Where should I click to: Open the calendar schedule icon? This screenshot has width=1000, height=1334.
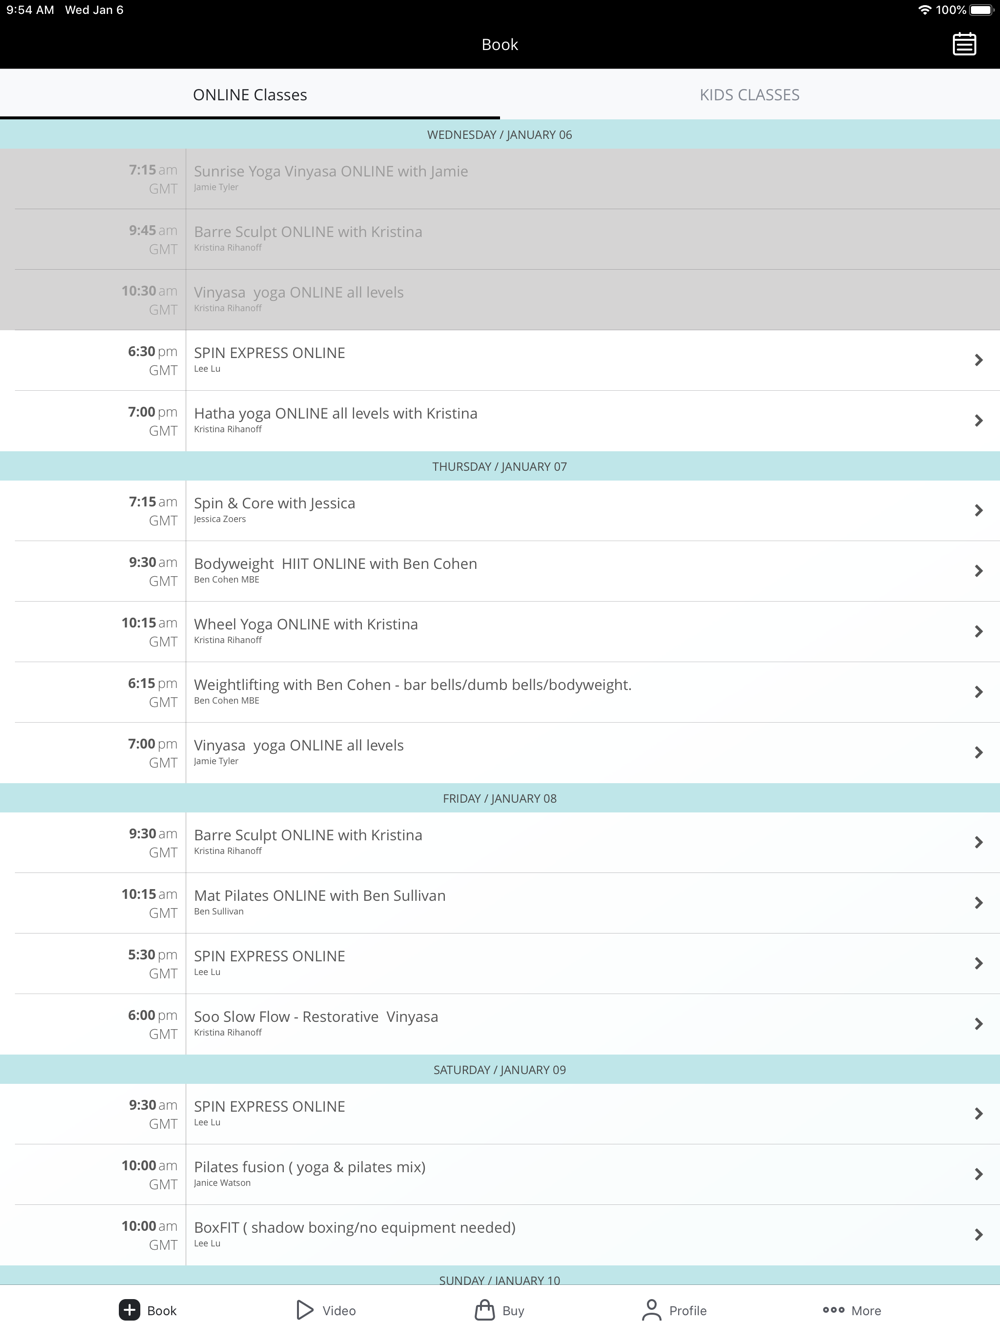tap(964, 44)
